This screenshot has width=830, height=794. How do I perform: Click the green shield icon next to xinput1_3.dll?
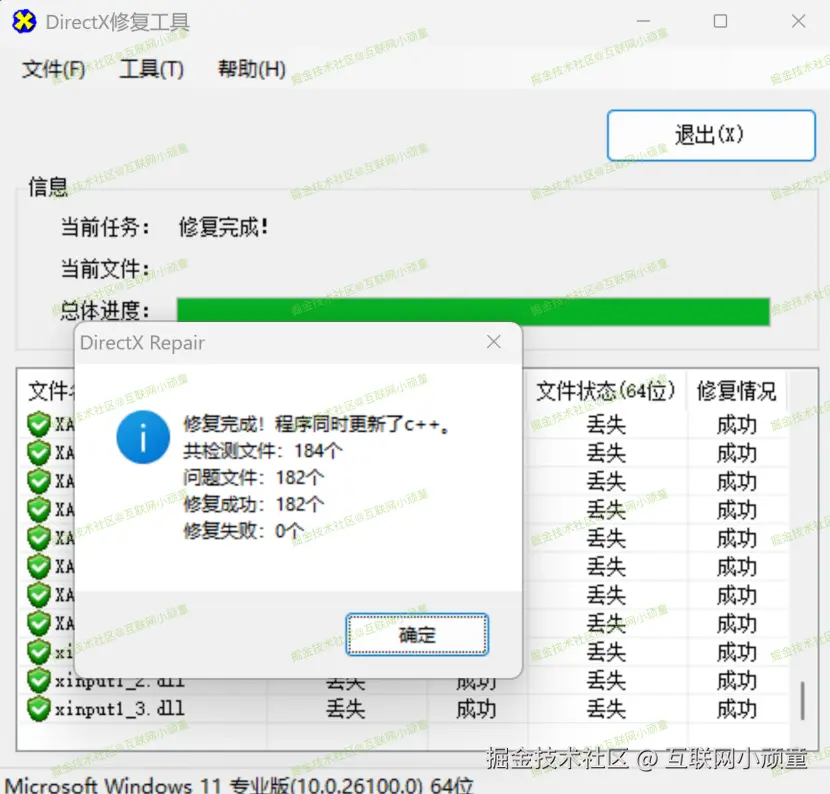37,710
